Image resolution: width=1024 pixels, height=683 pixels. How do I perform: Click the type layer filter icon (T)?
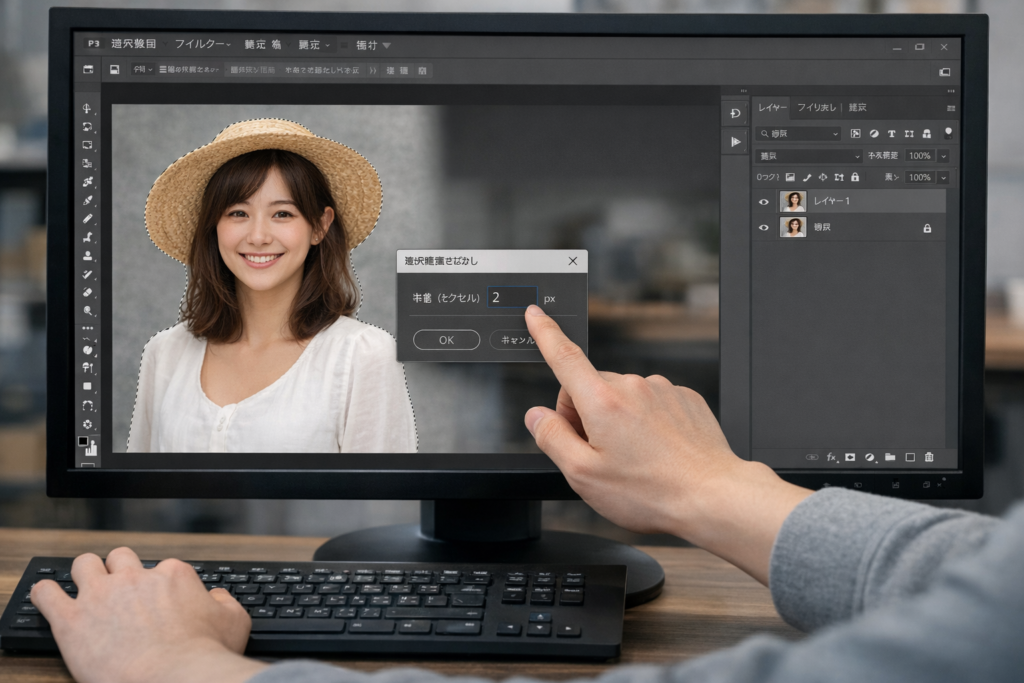pos(891,133)
